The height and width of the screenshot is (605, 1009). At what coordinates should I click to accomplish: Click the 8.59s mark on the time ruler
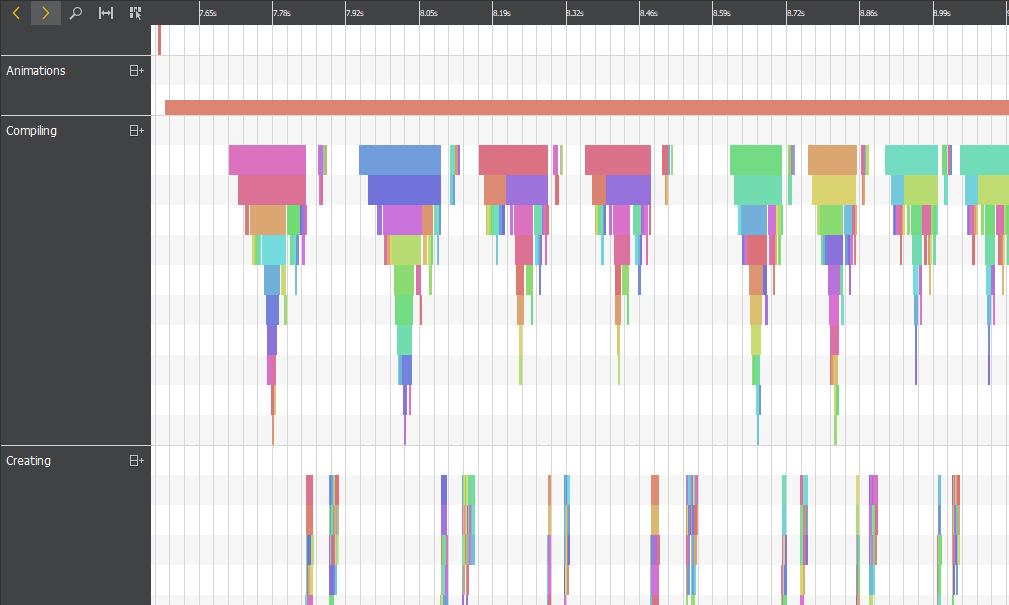[x=721, y=14]
